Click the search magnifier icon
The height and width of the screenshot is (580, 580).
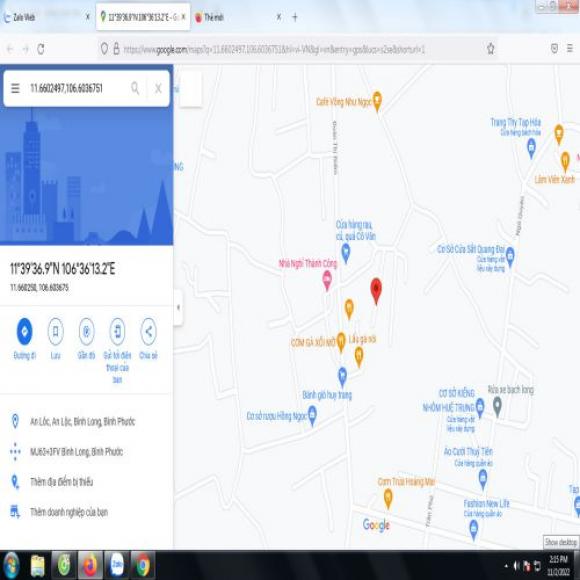tap(135, 88)
